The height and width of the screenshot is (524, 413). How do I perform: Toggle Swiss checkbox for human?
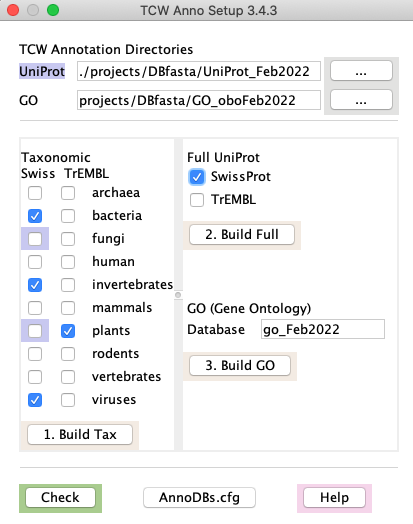(x=35, y=262)
